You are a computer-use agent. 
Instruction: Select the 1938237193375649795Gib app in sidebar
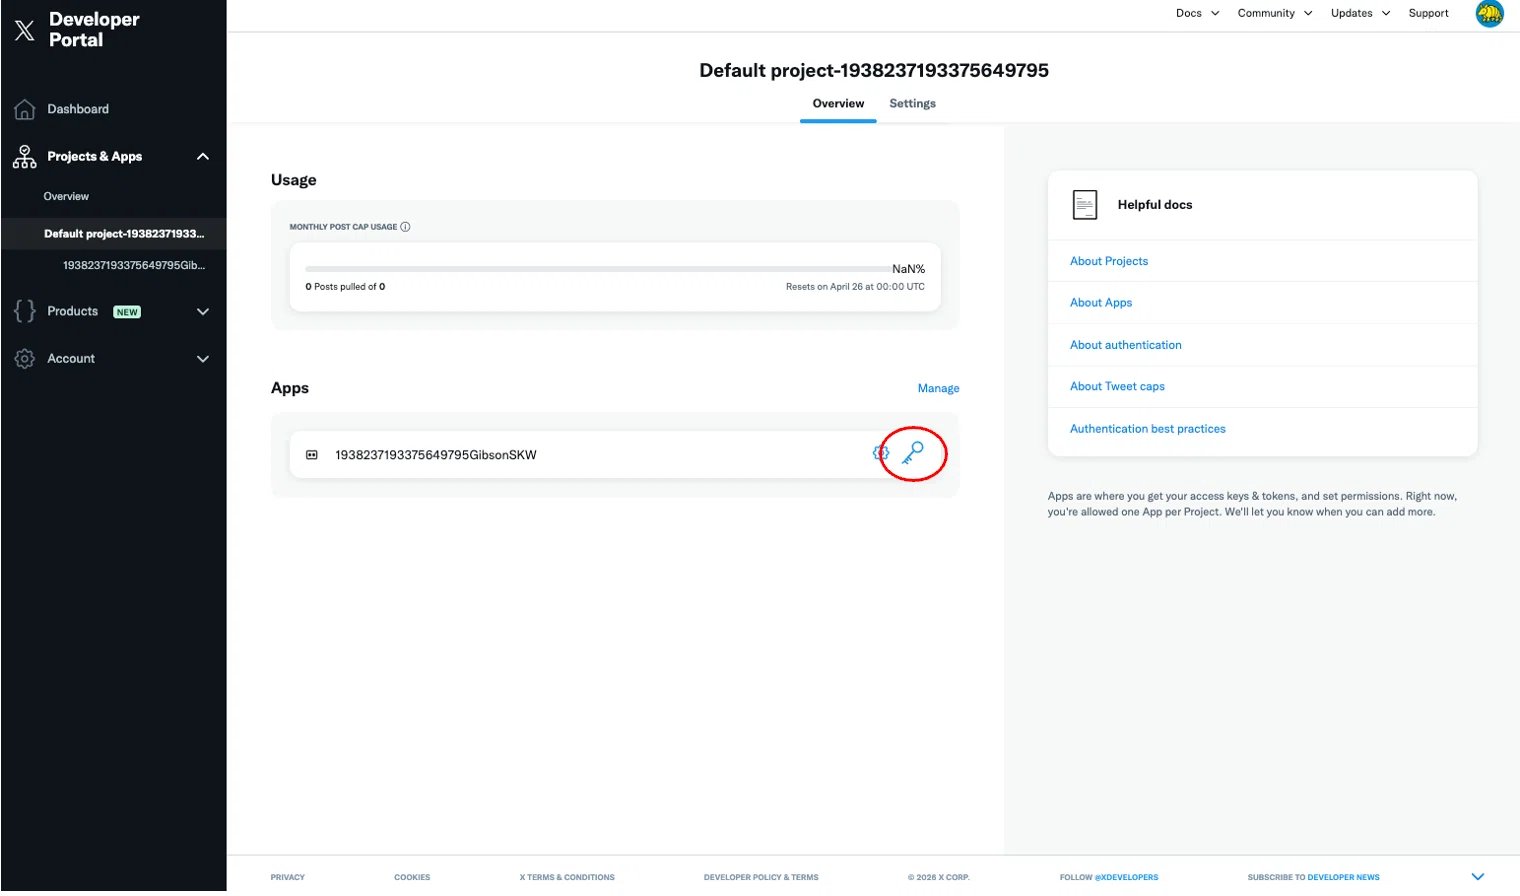click(134, 266)
